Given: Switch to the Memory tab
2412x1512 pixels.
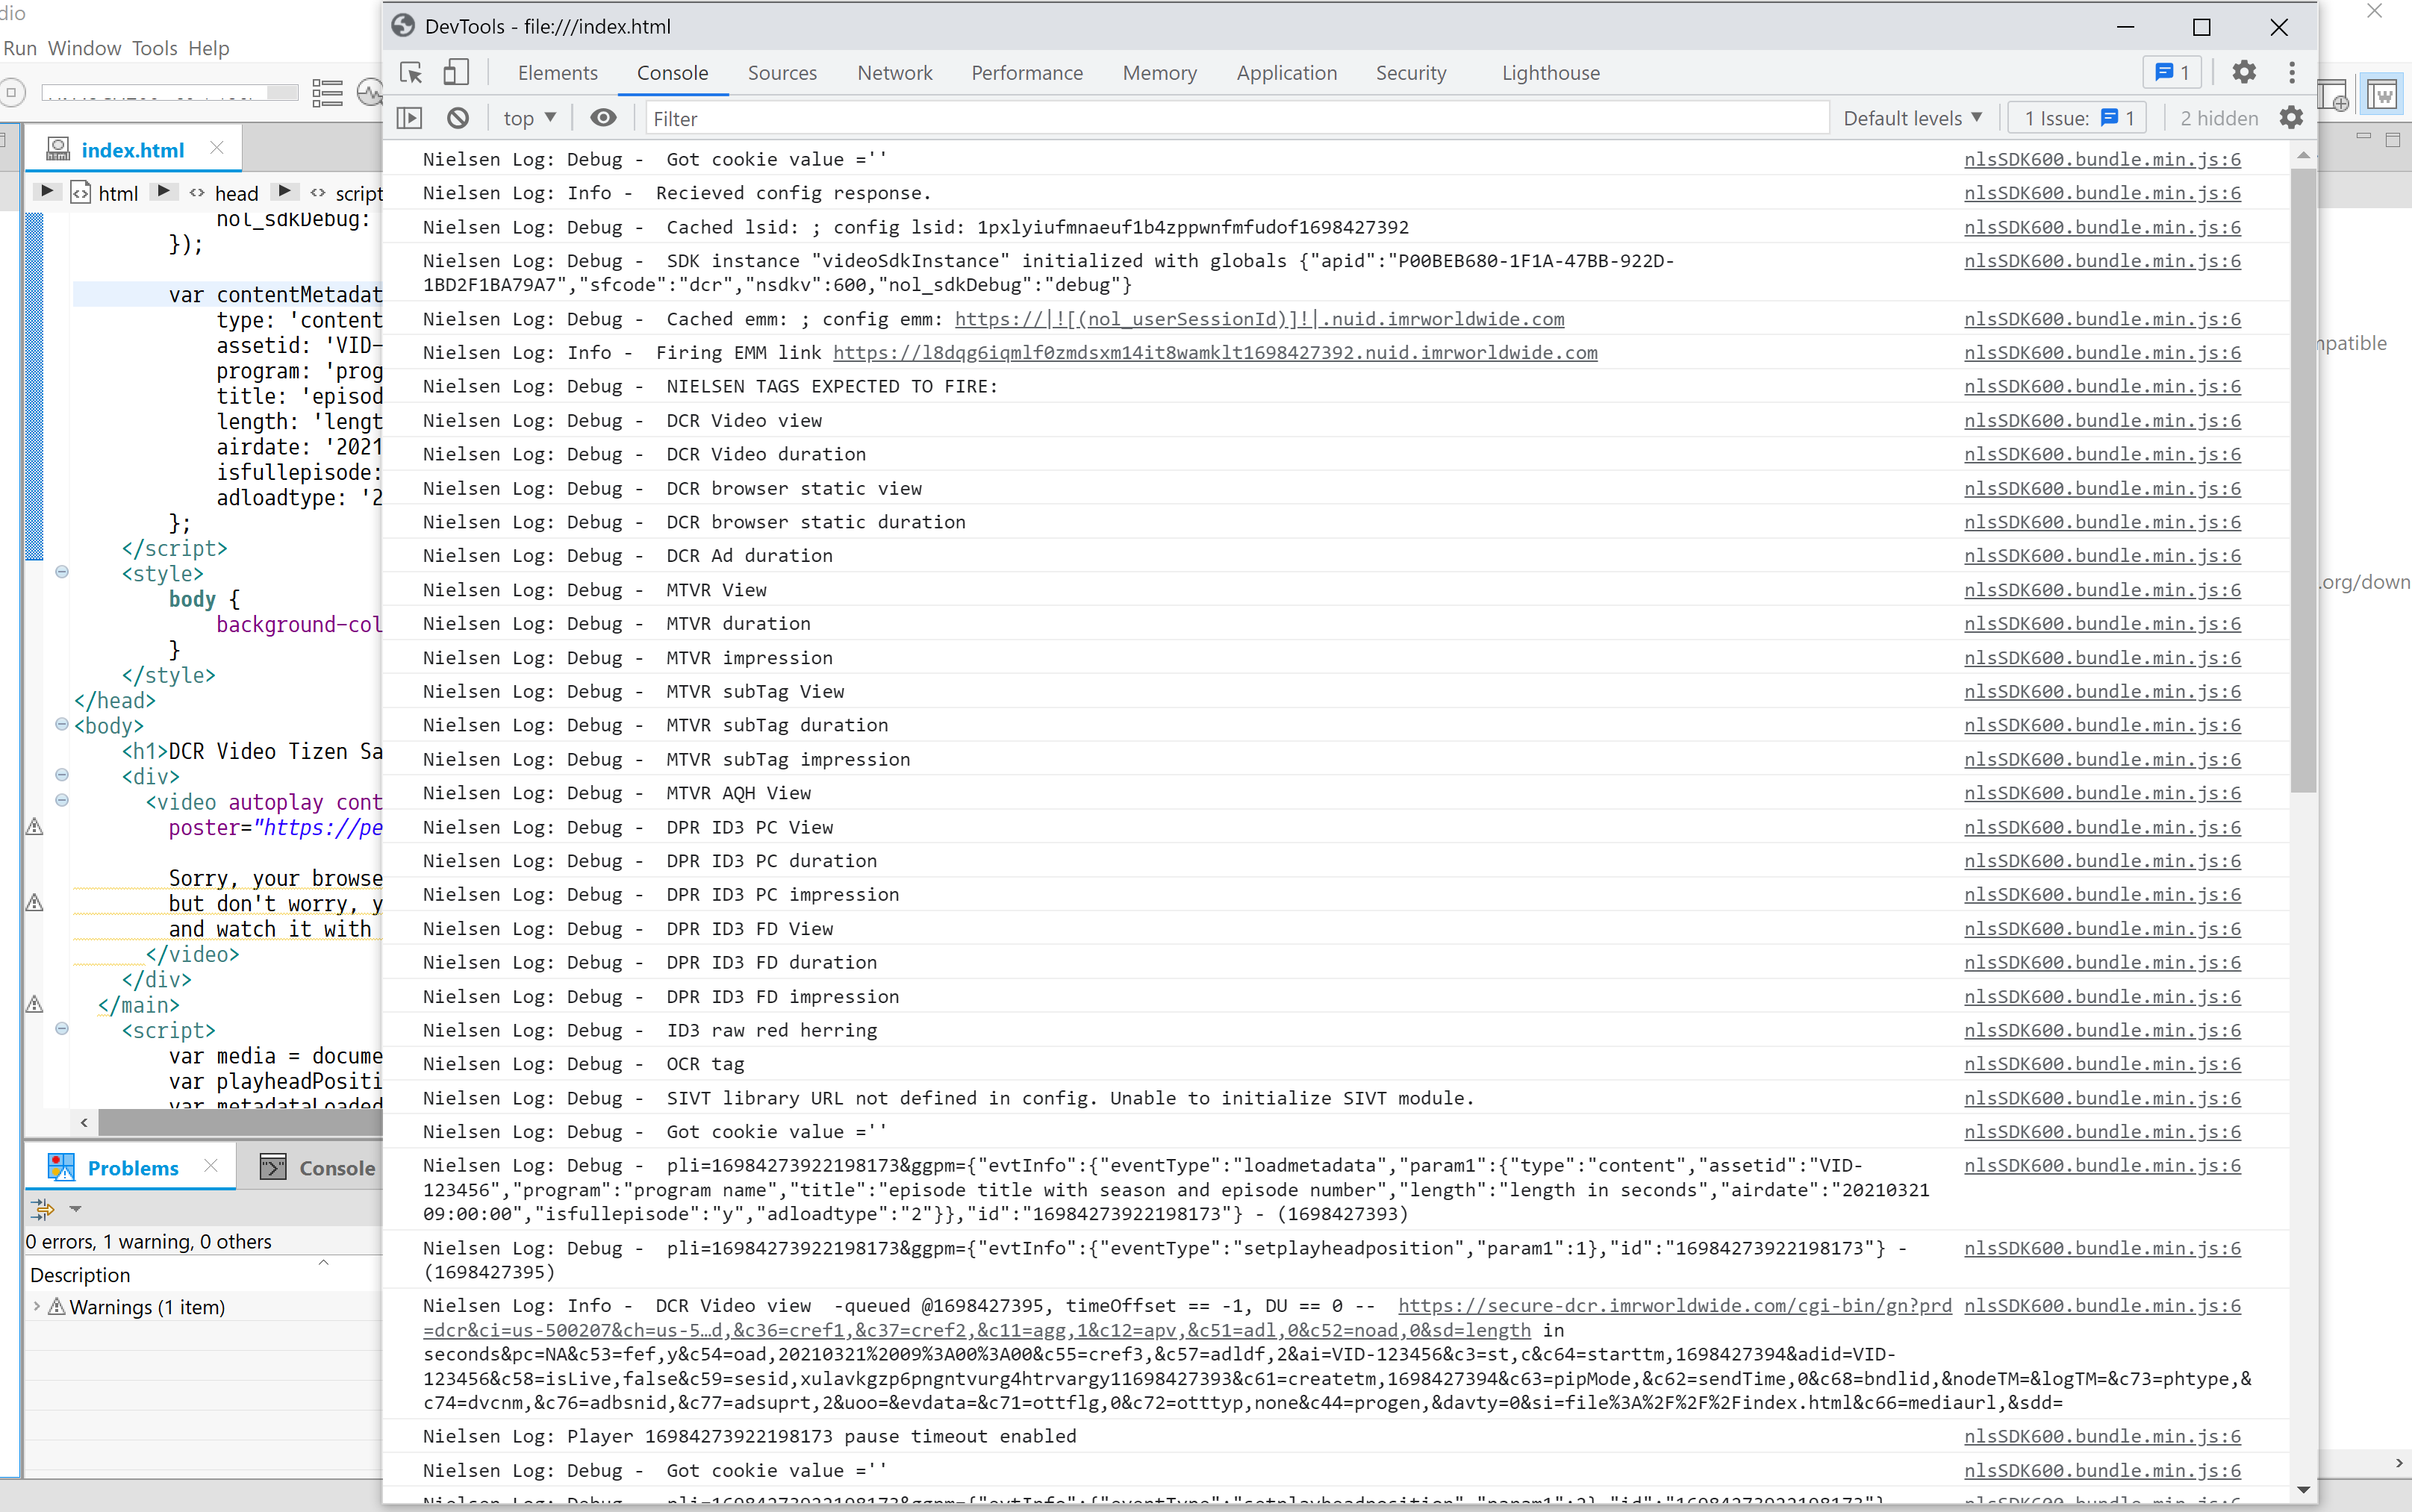Looking at the screenshot, I should click(x=1159, y=72).
